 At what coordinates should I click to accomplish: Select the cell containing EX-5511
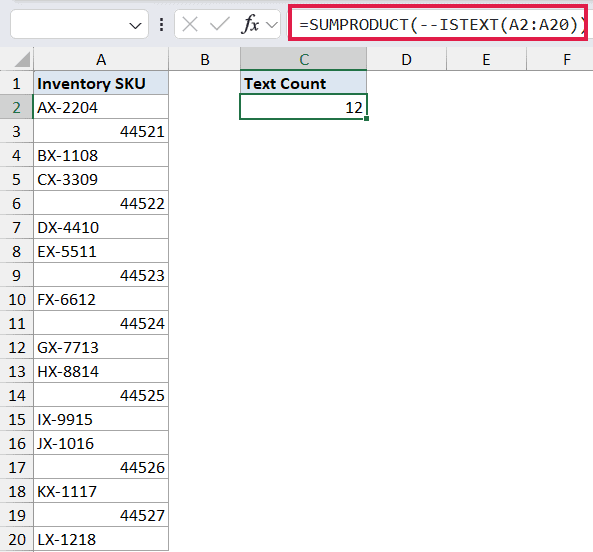(101, 251)
